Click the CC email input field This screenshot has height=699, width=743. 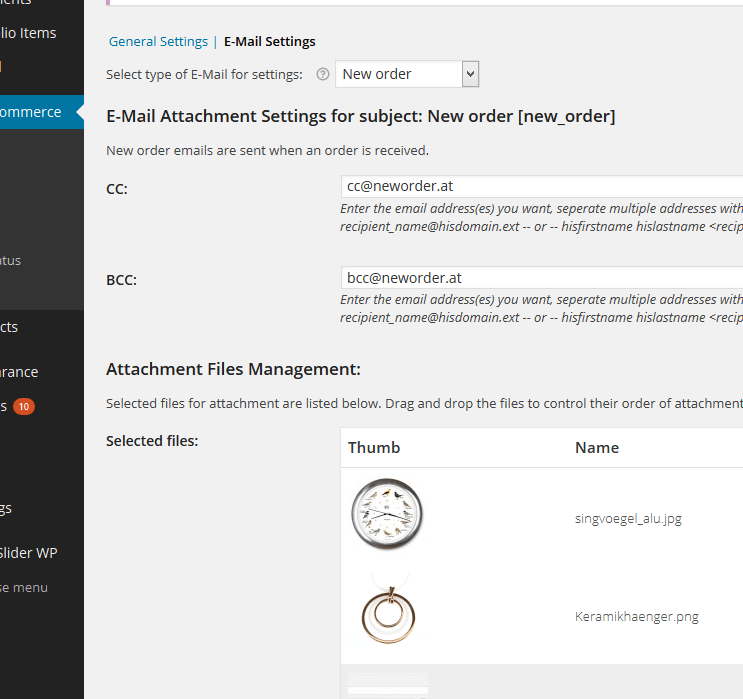pyautogui.click(x=542, y=186)
